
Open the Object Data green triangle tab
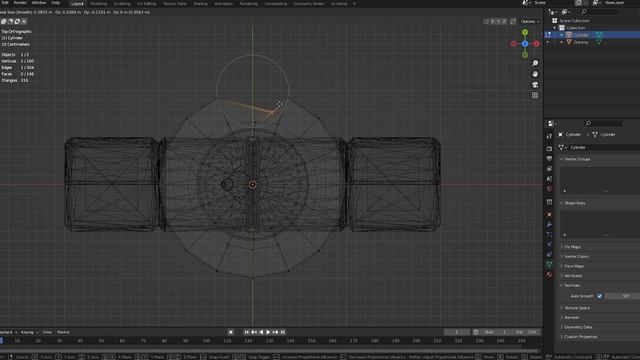[549, 264]
